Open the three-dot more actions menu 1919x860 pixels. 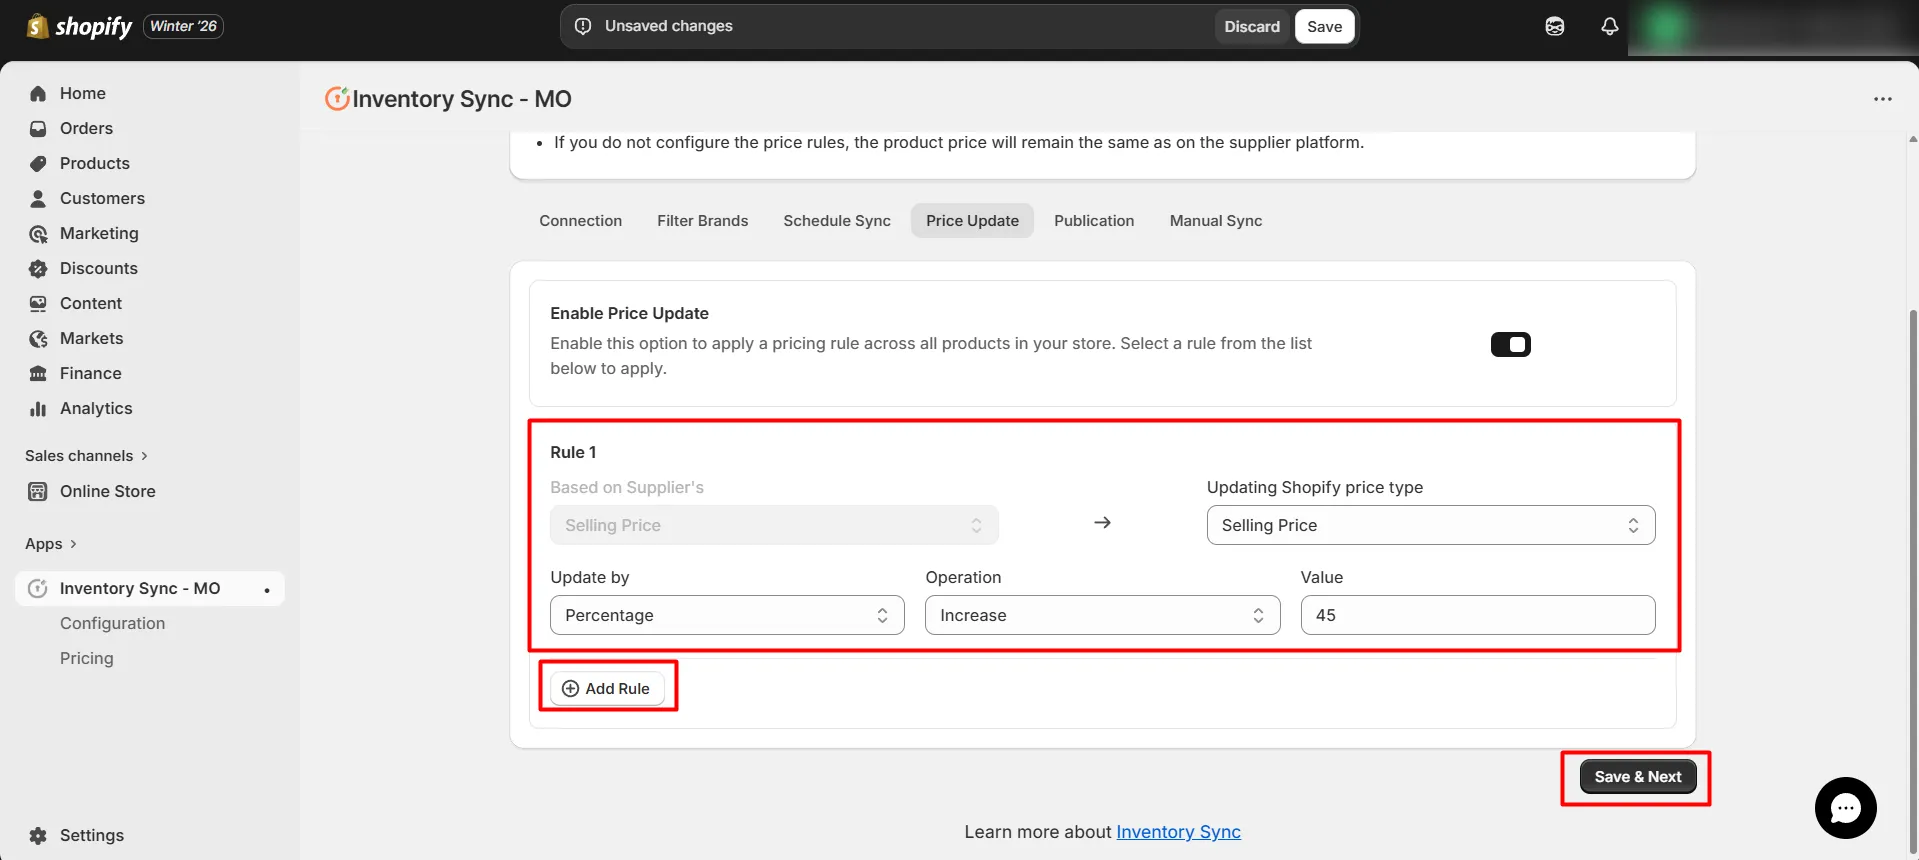[x=1883, y=99]
